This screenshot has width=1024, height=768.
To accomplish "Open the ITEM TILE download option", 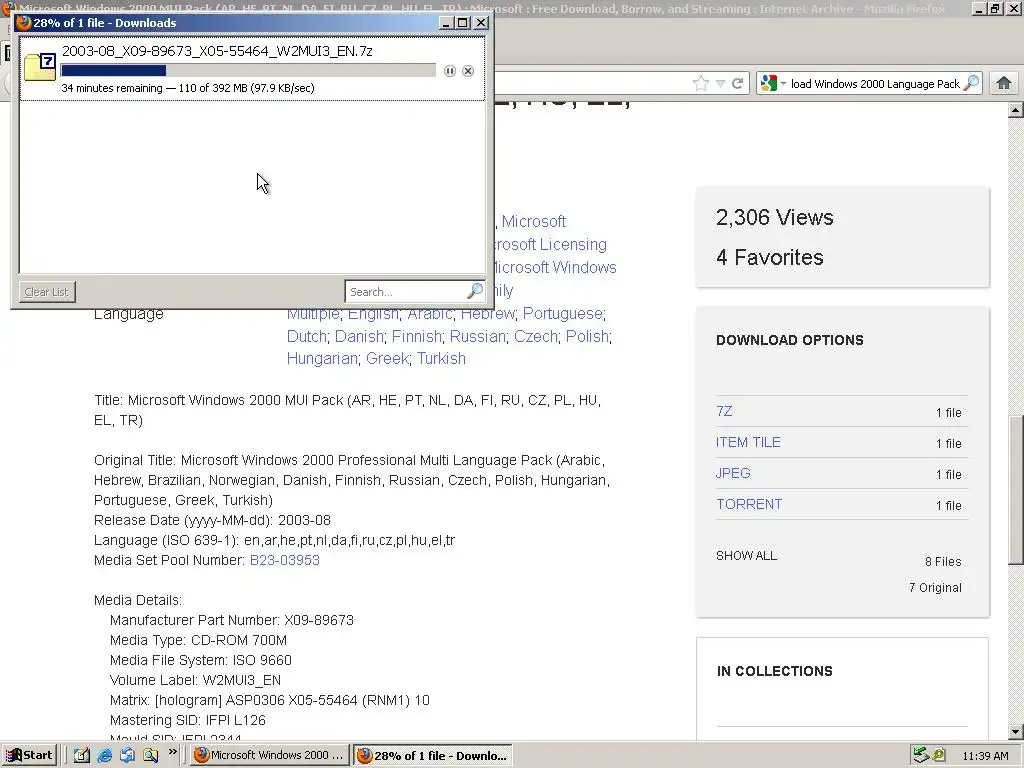I will 748,442.
